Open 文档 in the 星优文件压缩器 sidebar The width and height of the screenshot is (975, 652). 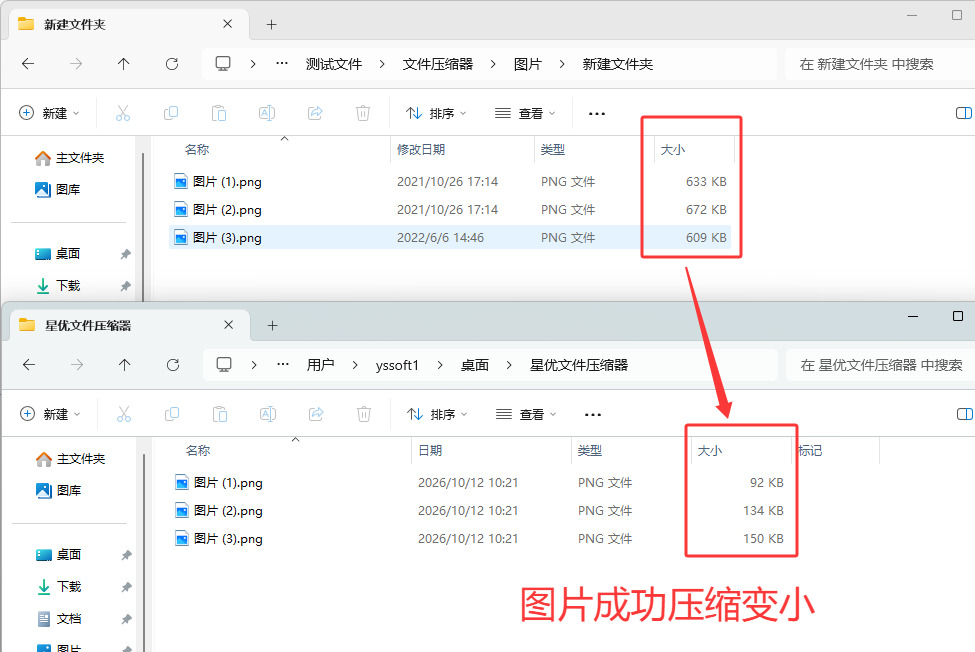click(69, 618)
